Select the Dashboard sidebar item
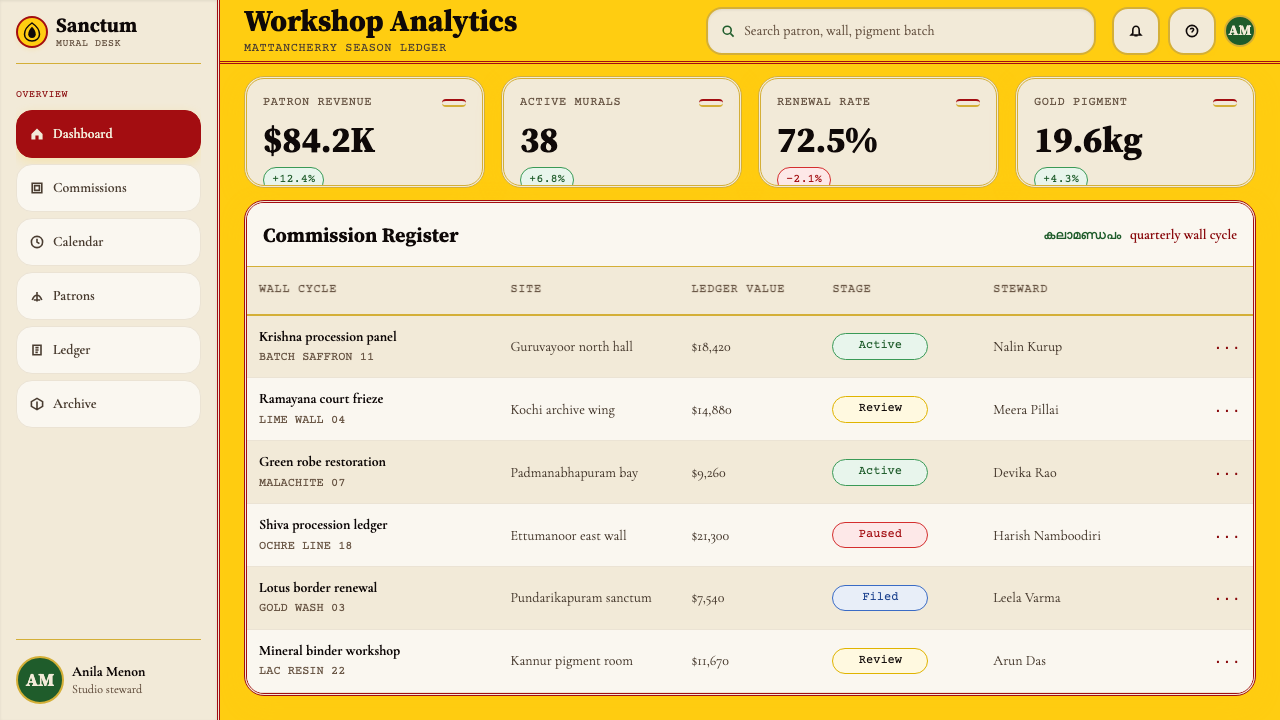The height and width of the screenshot is (720, 1280). pos(108,134)
